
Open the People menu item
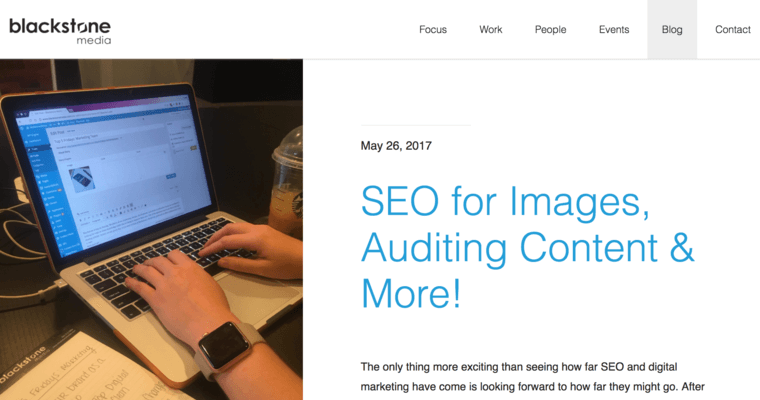tap(550, 30)
